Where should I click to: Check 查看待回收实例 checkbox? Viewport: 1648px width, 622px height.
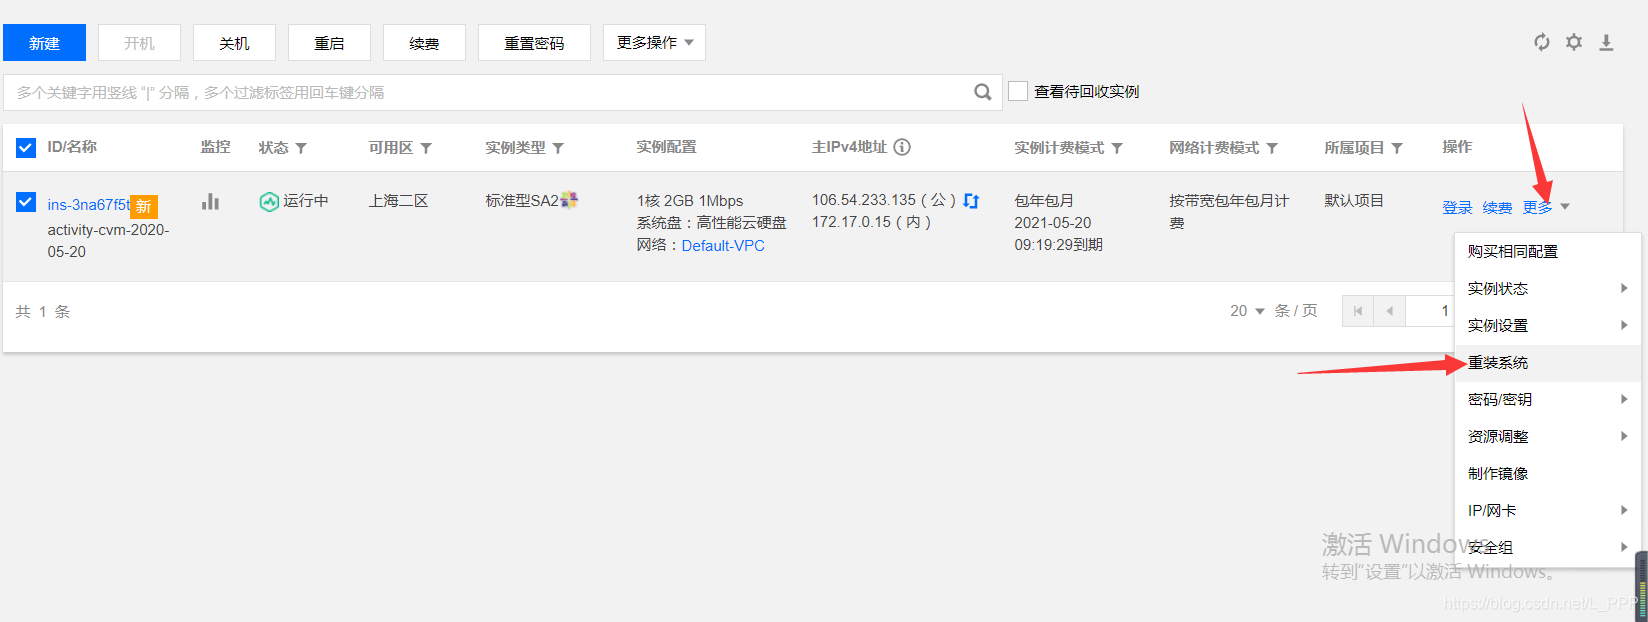click(x=1018, y=91)
